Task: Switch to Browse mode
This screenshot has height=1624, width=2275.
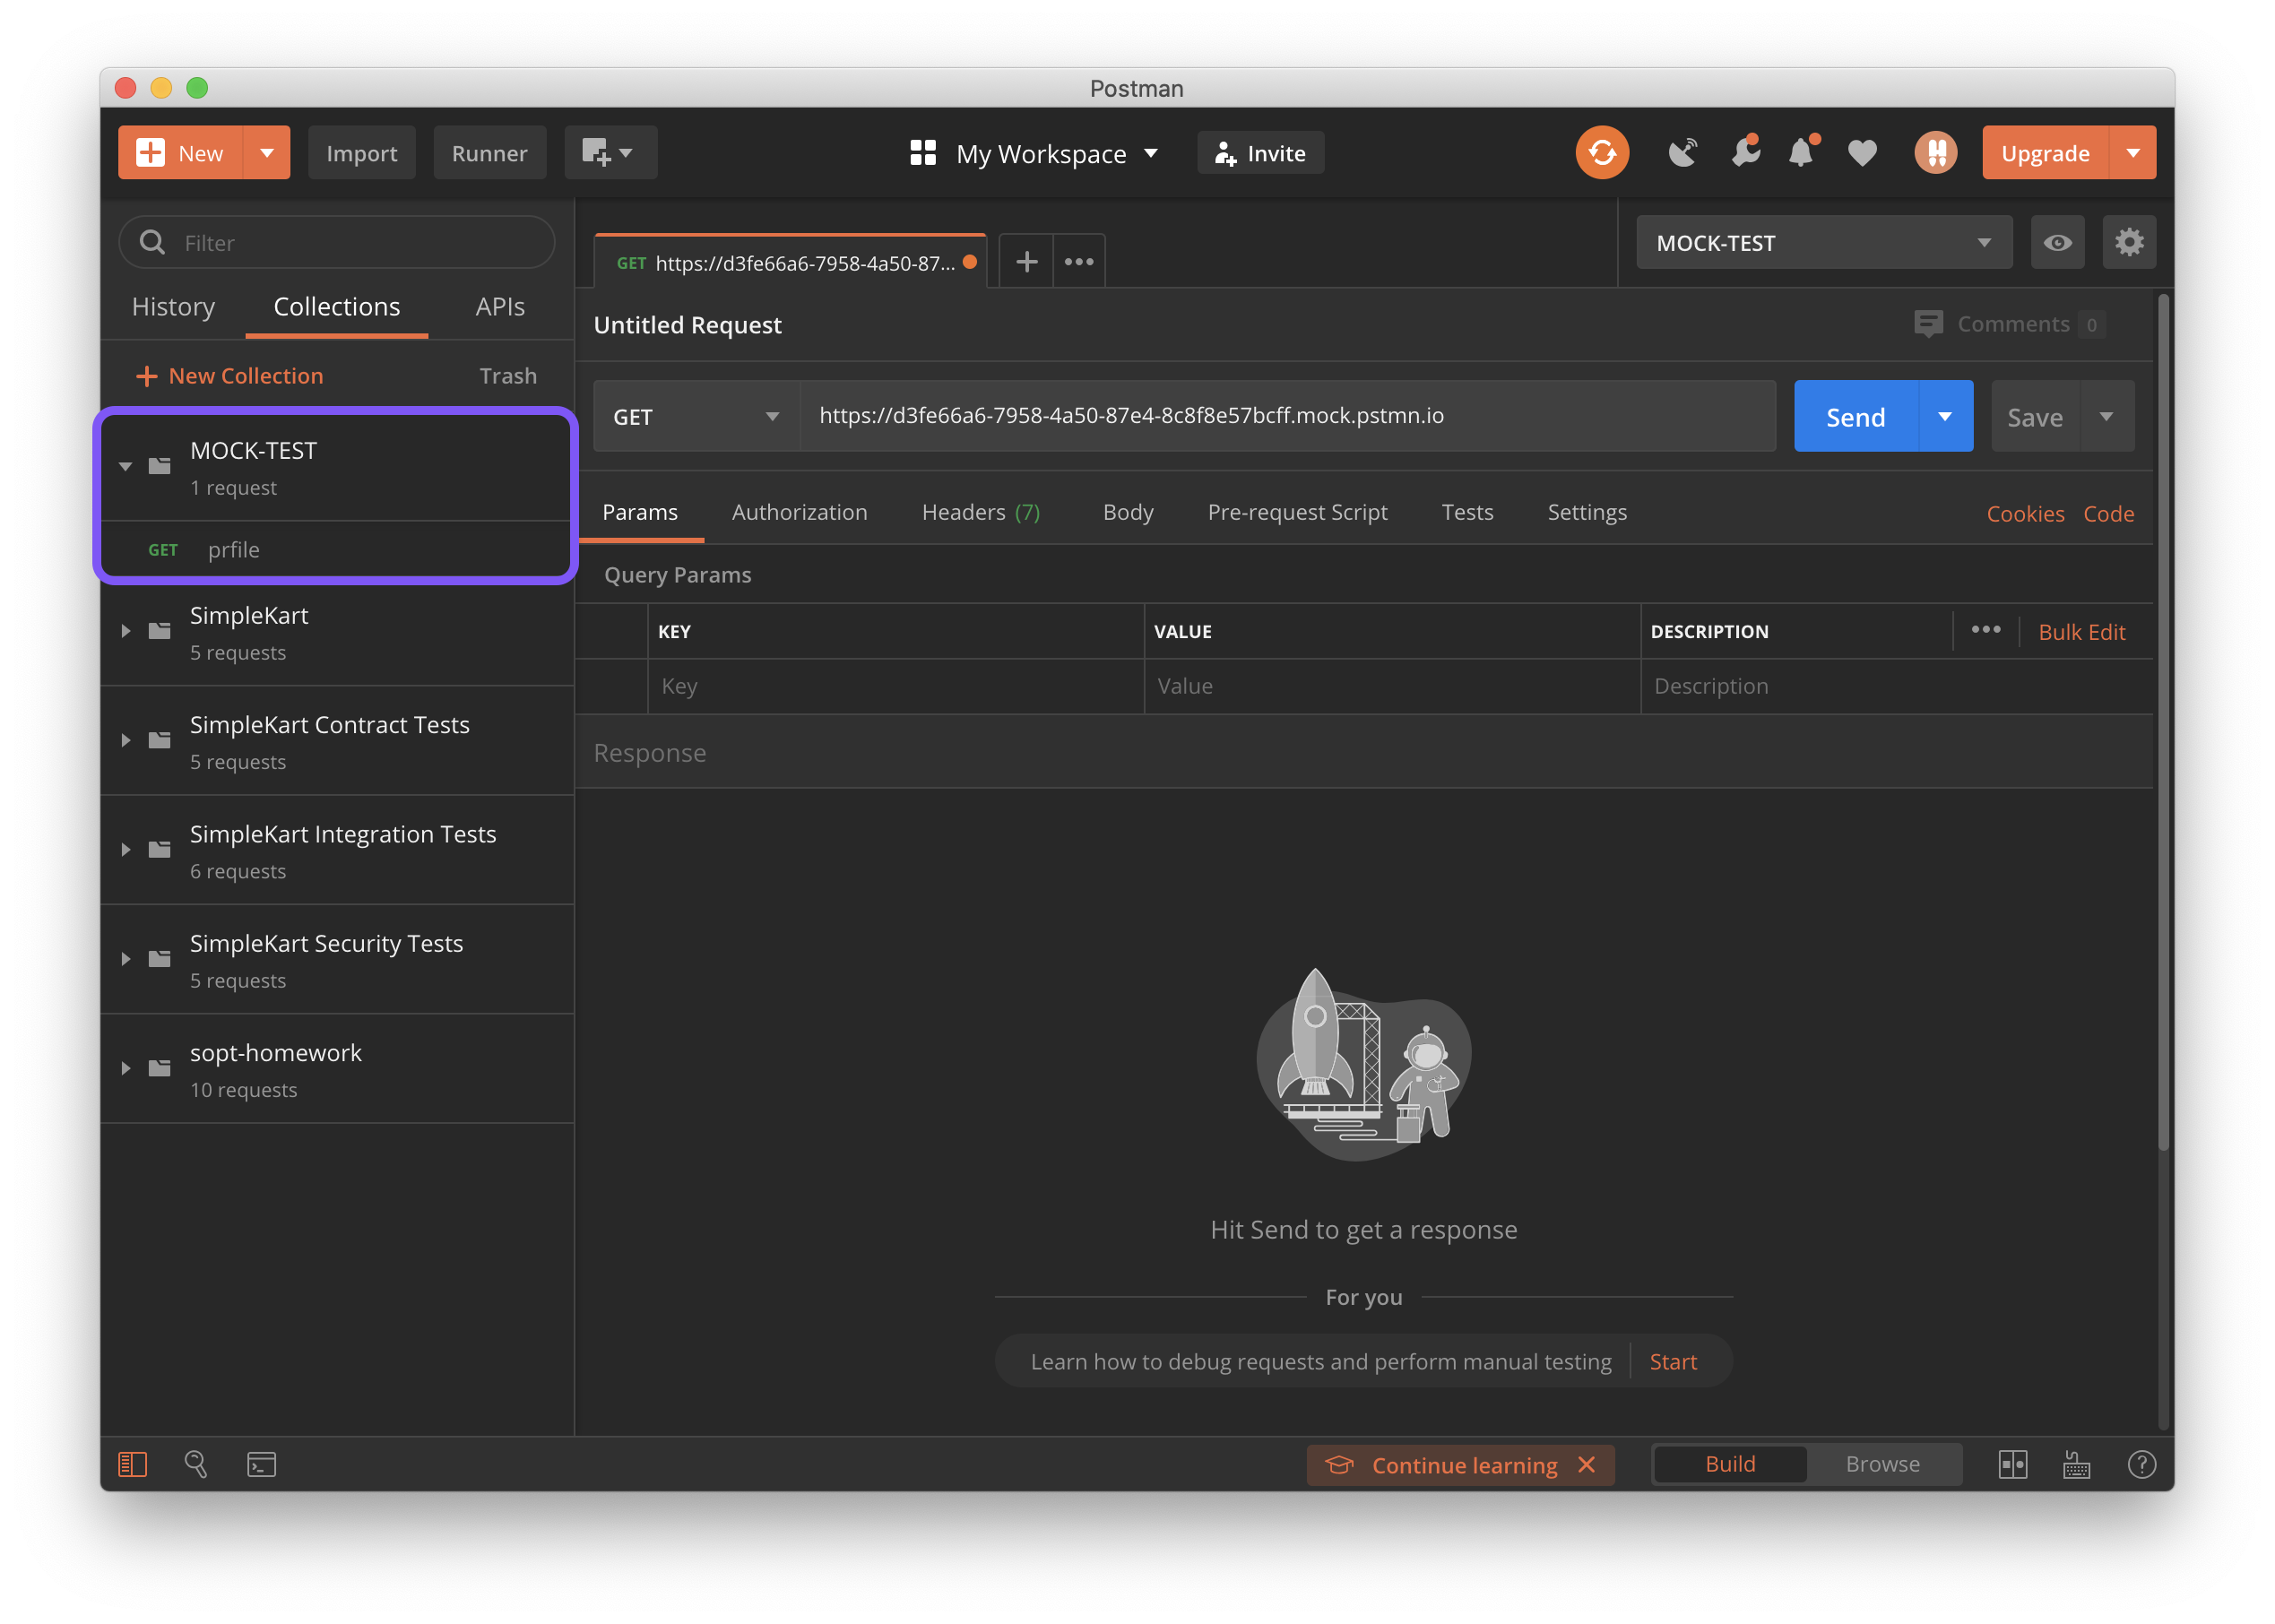Action: (1882, 1464)
